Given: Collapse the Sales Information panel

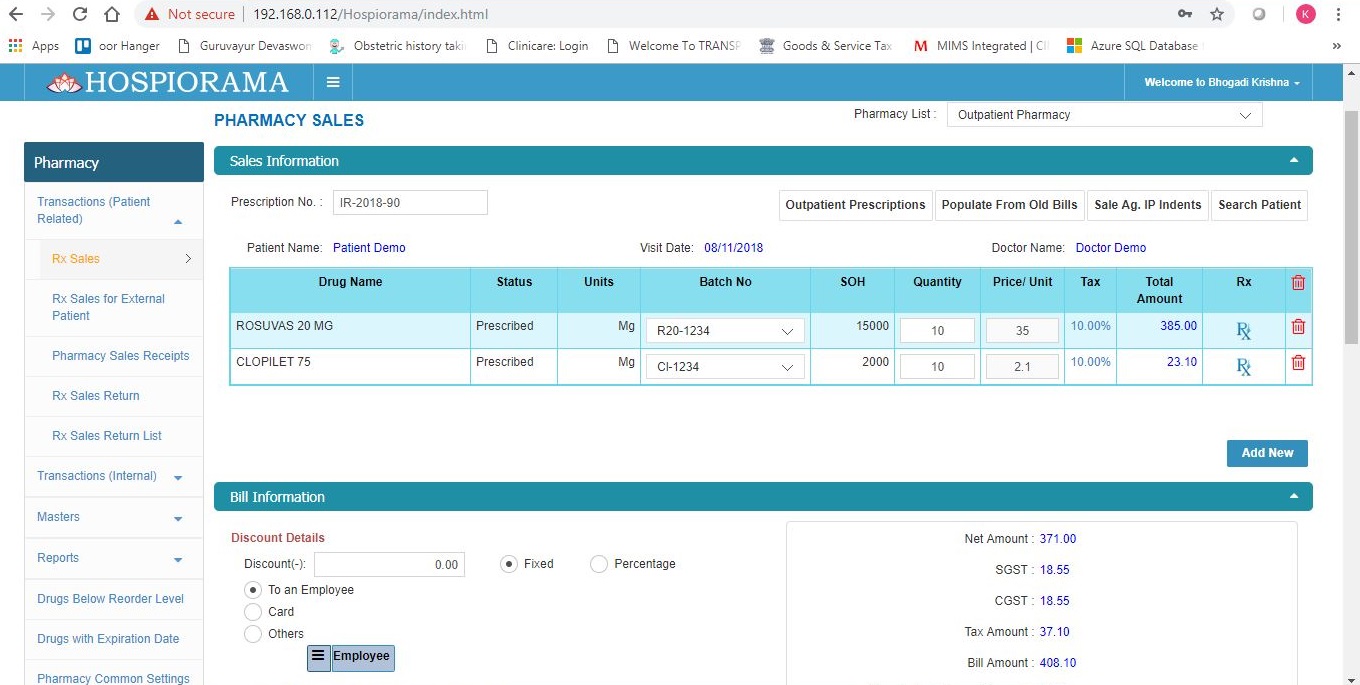Looking at the screenshot, I should pos(1293,160).
